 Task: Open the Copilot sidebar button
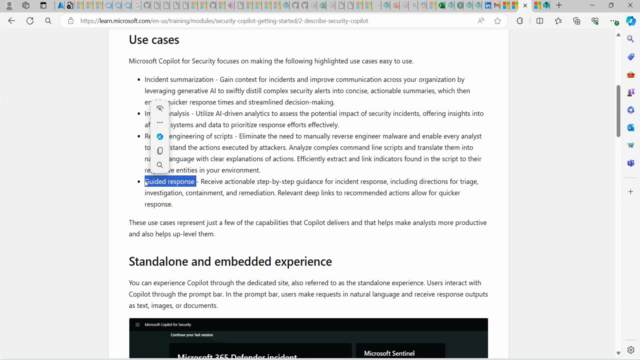coord(631,21)
